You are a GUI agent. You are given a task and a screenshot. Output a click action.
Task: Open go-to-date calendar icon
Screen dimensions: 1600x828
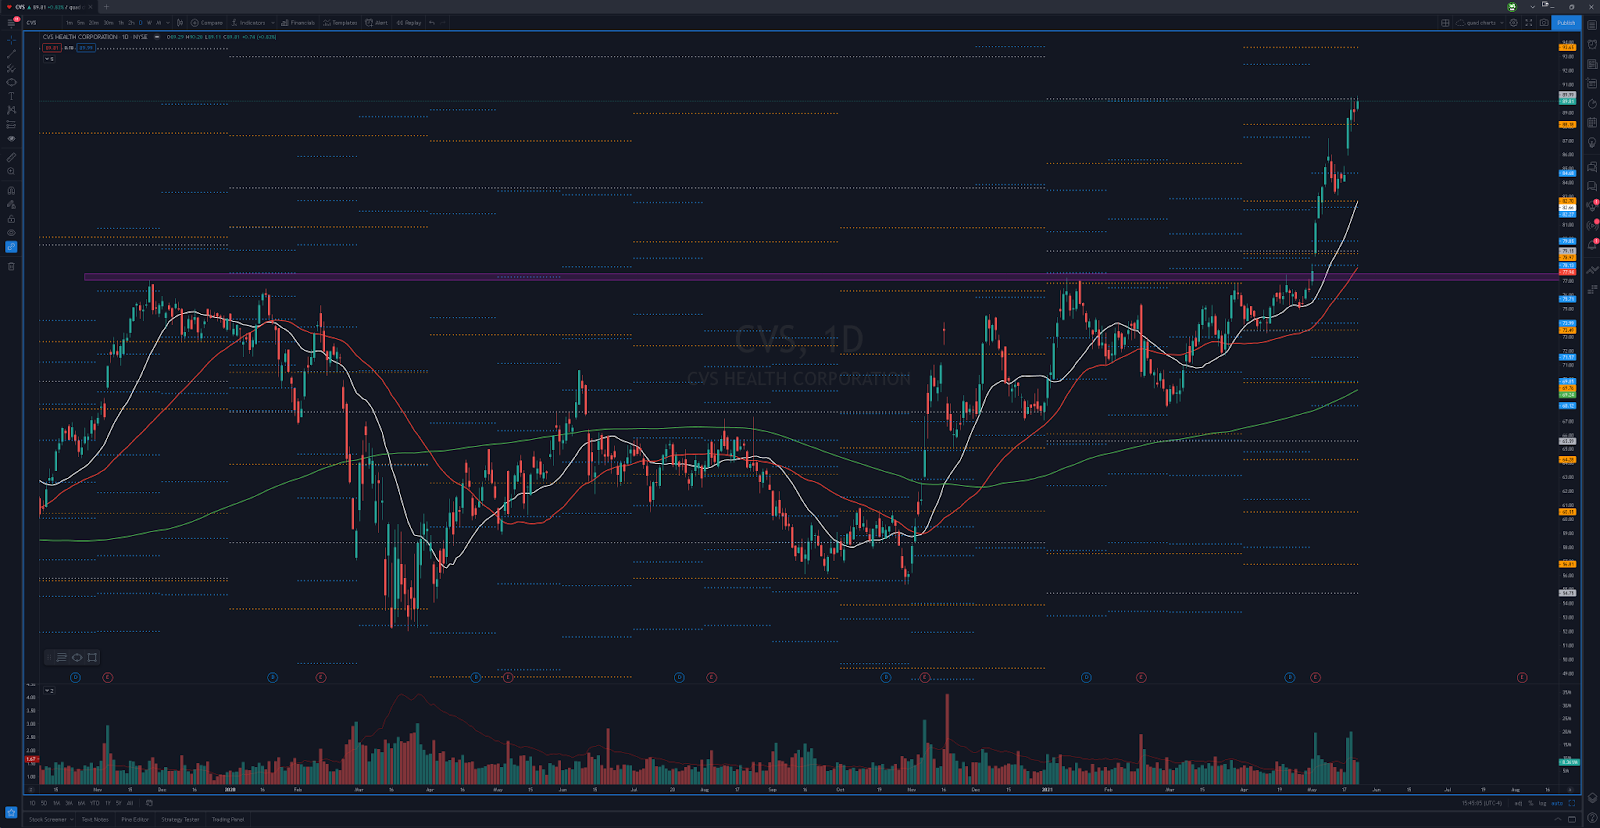coord(149,803)
